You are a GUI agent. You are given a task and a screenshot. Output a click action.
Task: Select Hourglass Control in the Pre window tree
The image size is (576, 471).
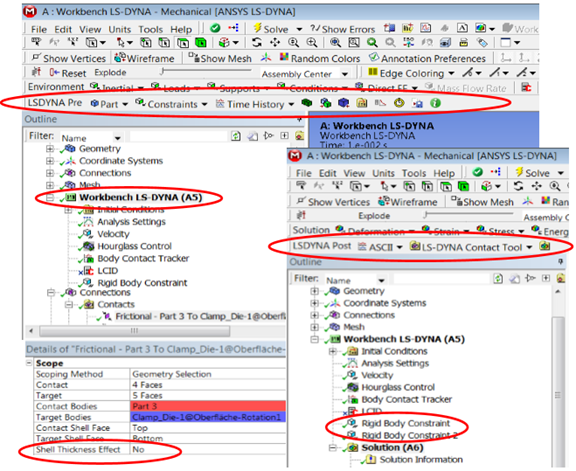click(134, 246)
